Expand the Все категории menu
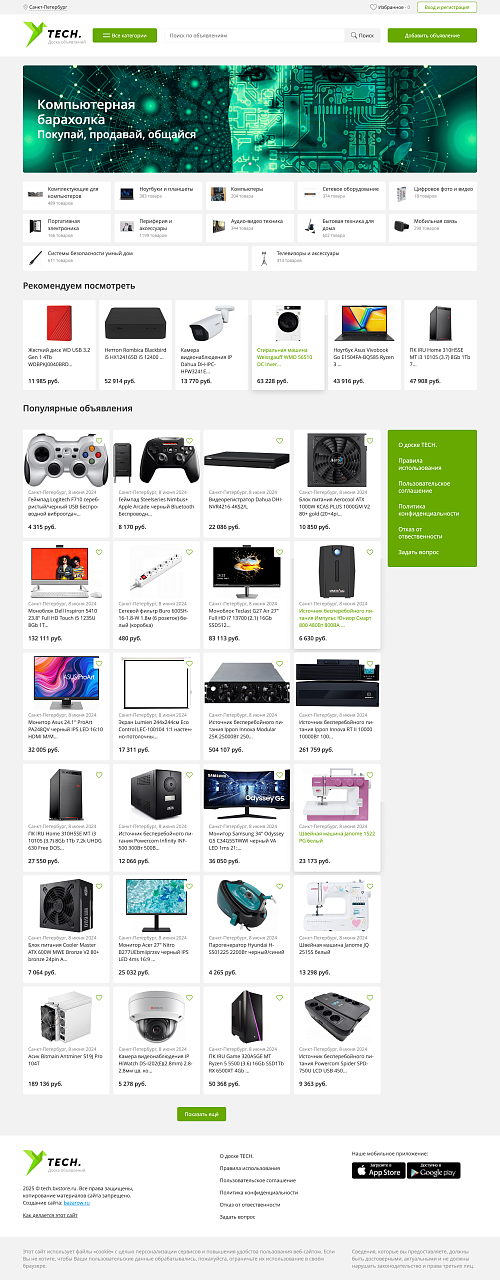This screenshot has width=500, height=1280. pos(125,35)
